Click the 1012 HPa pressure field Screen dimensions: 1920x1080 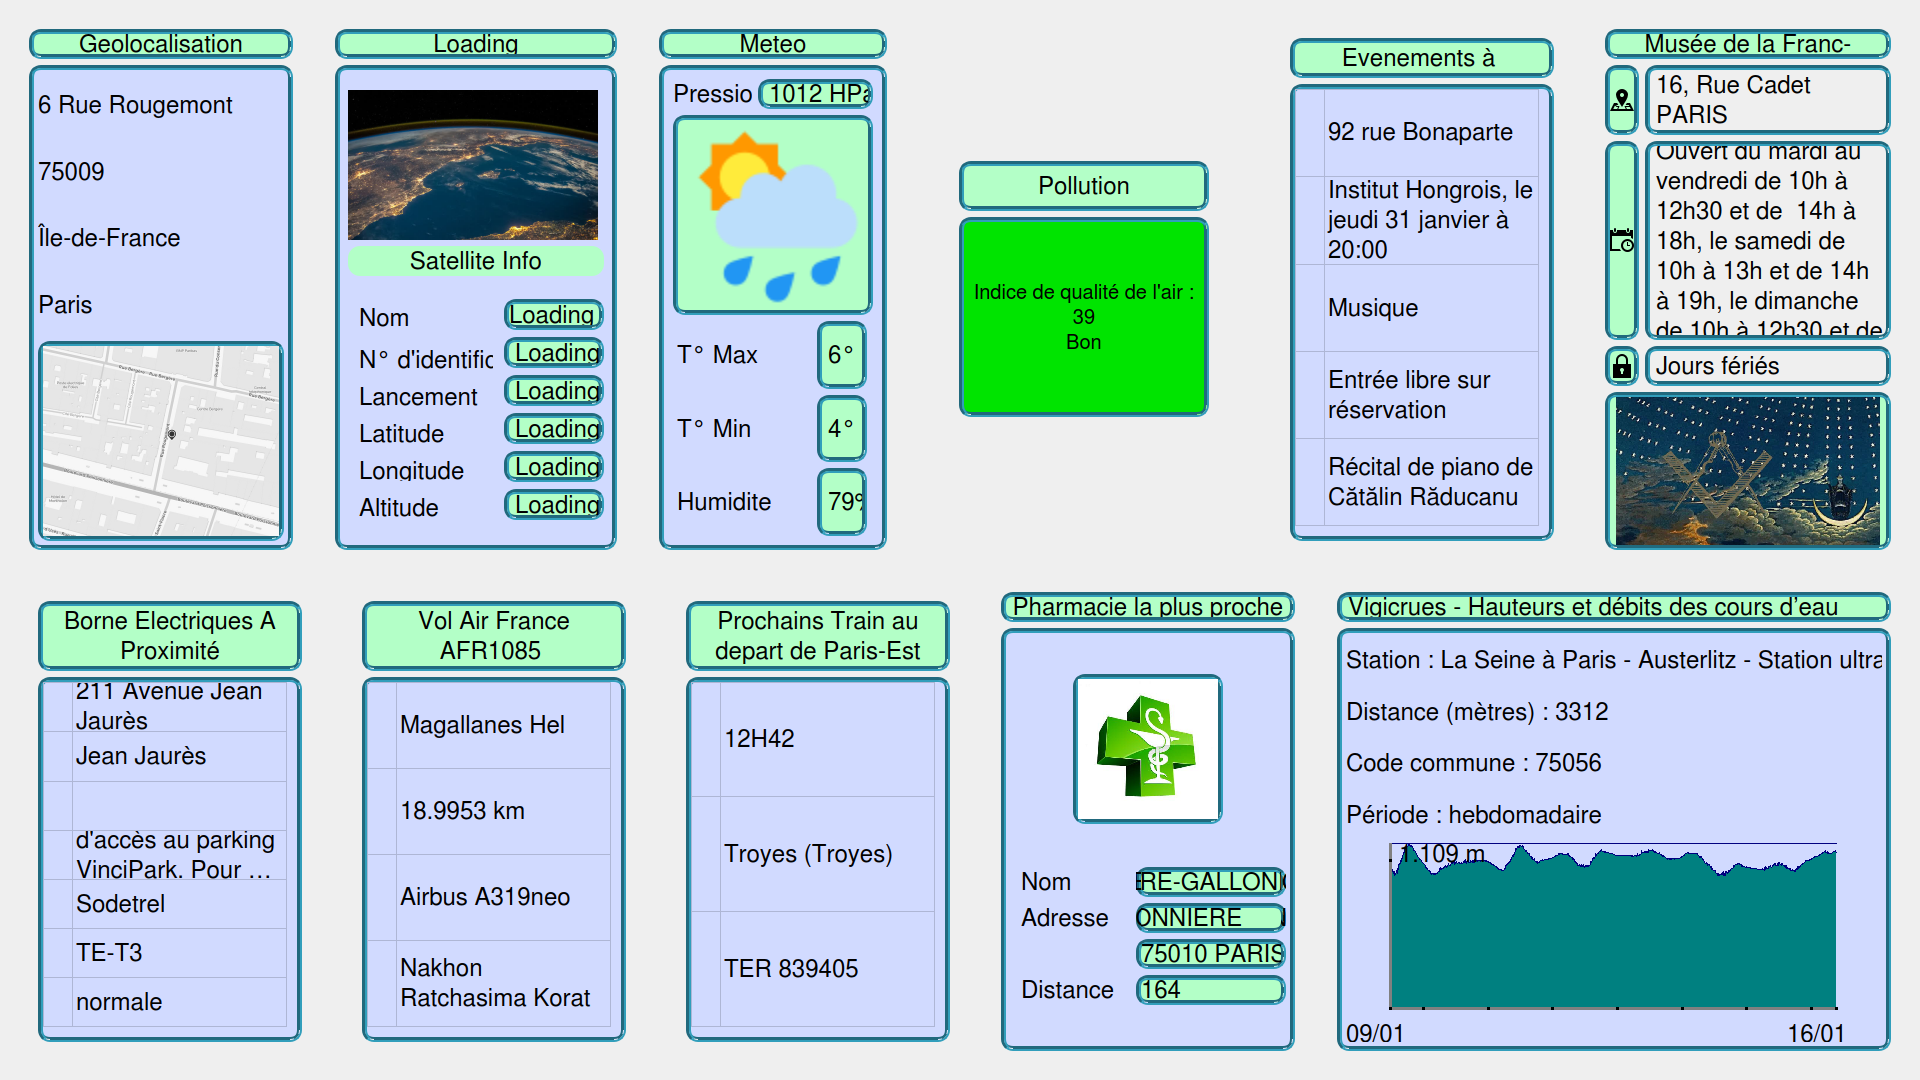pyautogui.click(x=815, y=94)
